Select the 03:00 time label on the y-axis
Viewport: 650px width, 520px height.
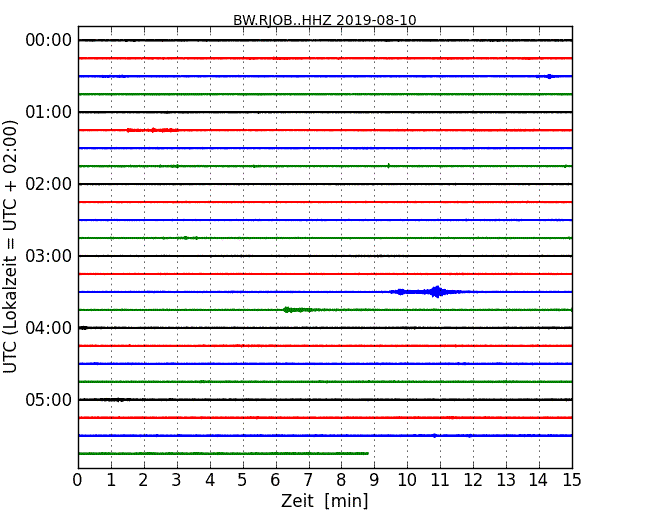49,256
